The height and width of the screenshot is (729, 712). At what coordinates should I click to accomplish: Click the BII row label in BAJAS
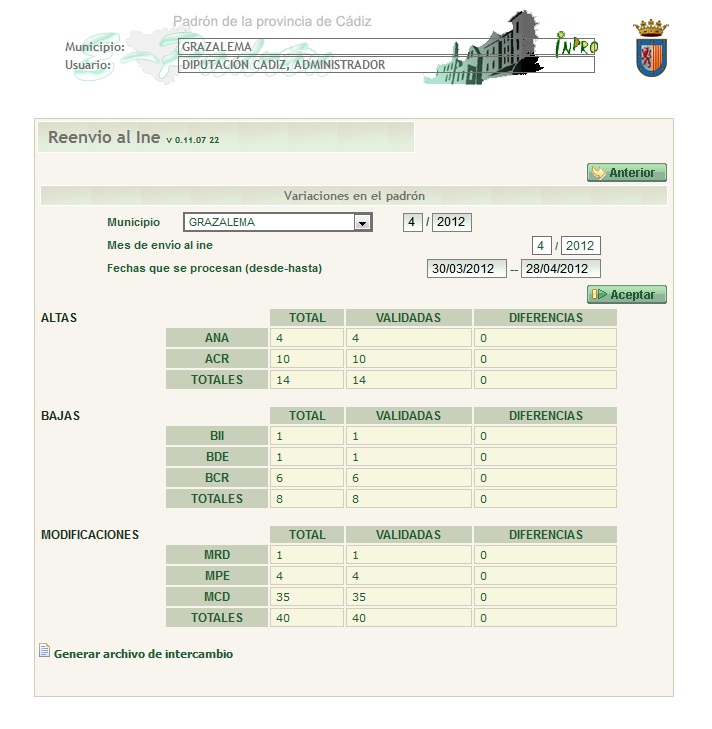[217, 436]
